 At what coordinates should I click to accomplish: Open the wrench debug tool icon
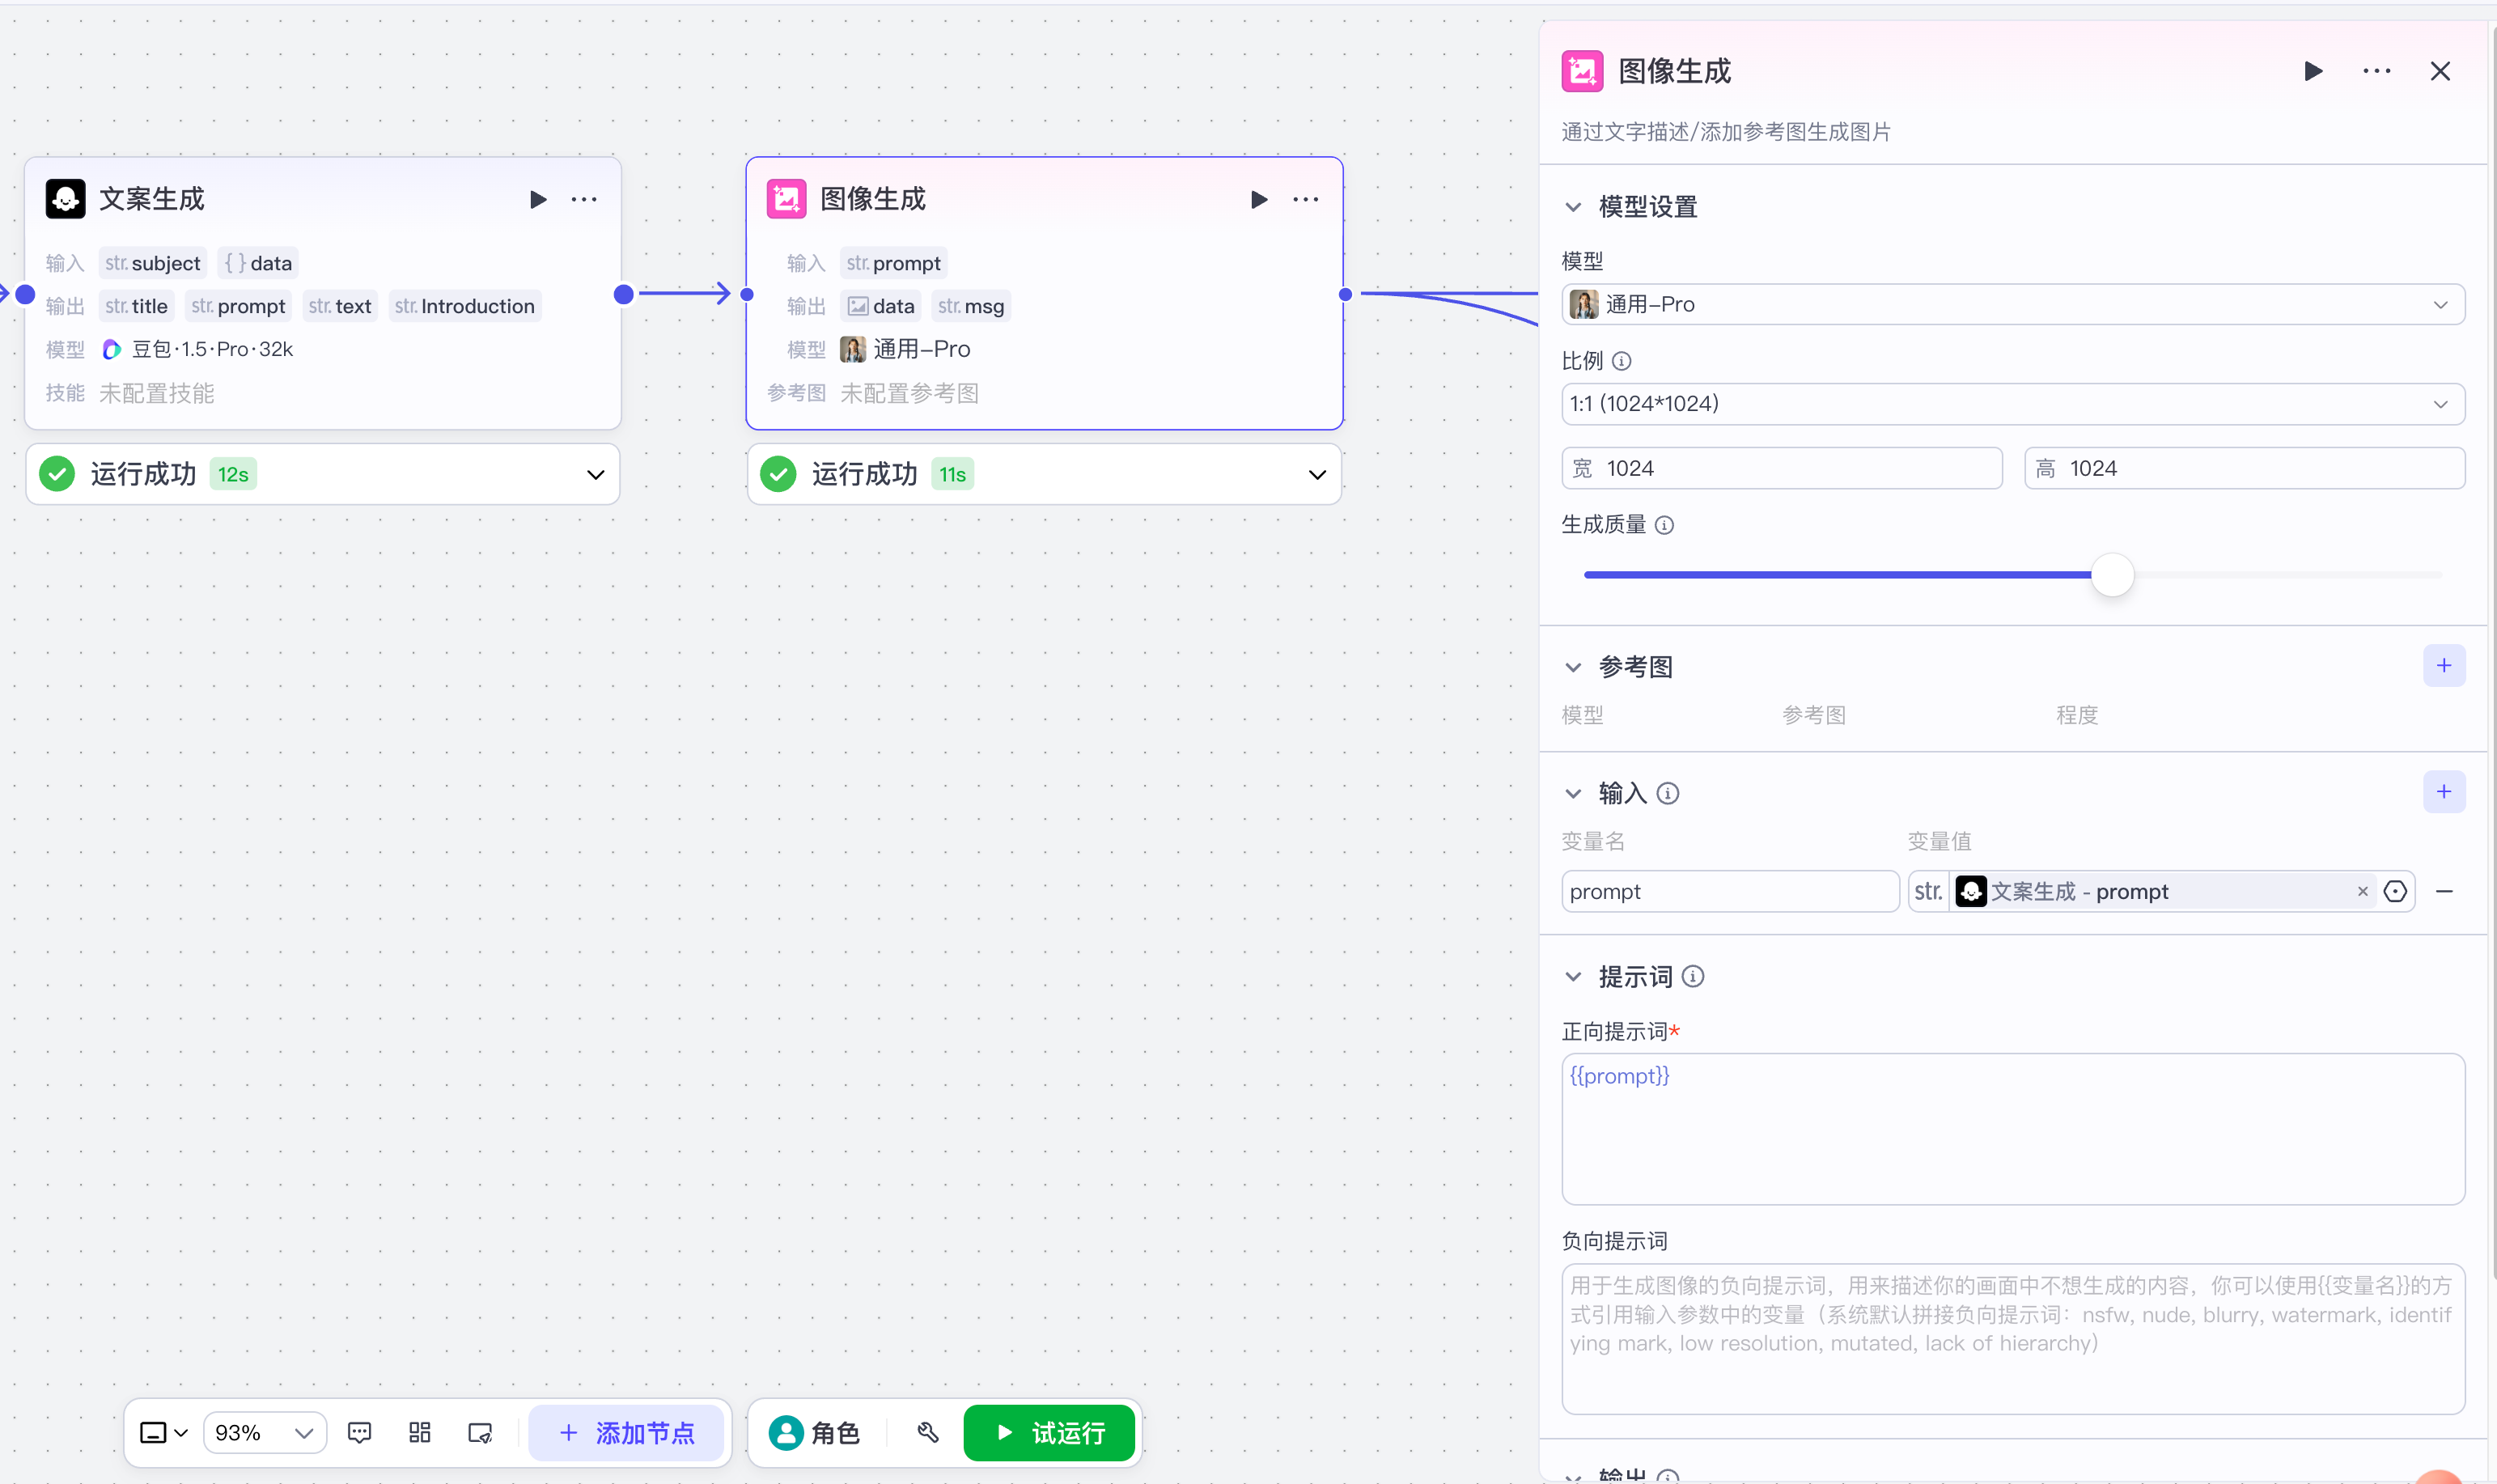(x=928, y=1432)
